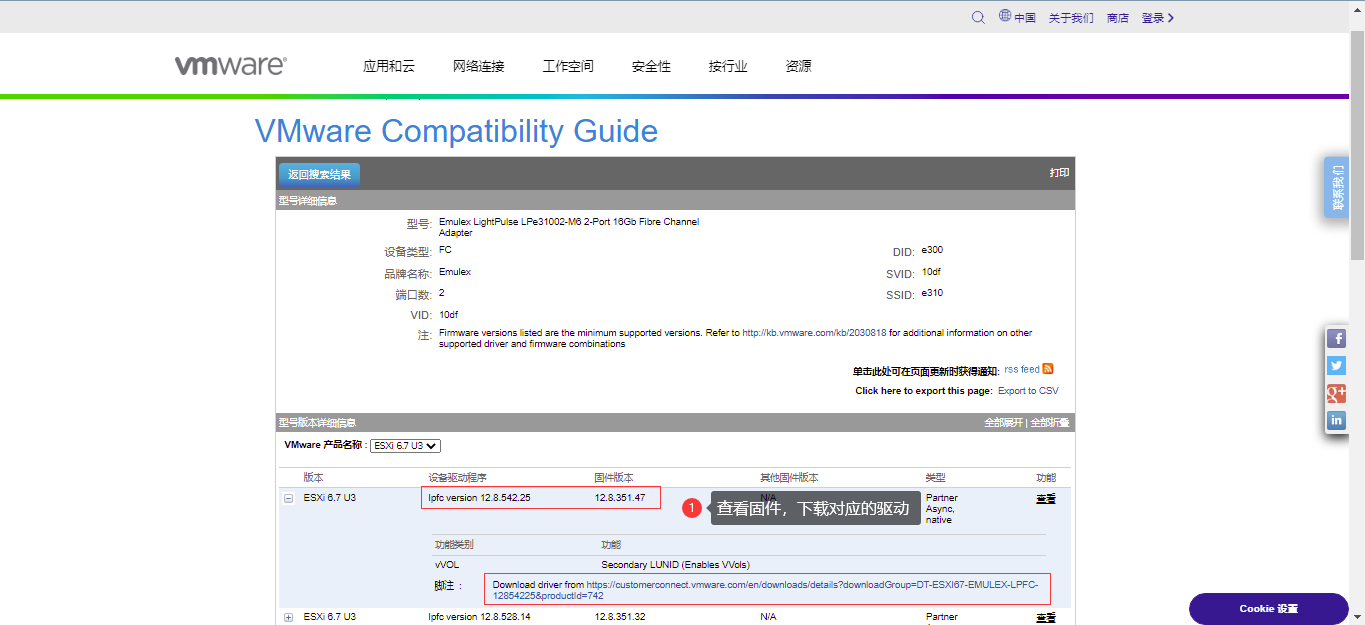The image size is (1365, 625).
Task: Click the 返回搜索结果 button
Action: 318,173
